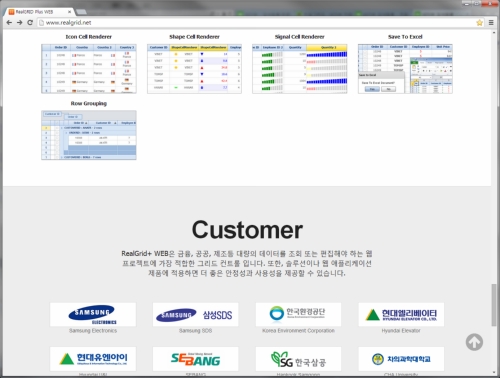The height and width of the screenshot is (378, 500).
Task: Click the page vertical scrollbar thumb
Action: point(494,305)
